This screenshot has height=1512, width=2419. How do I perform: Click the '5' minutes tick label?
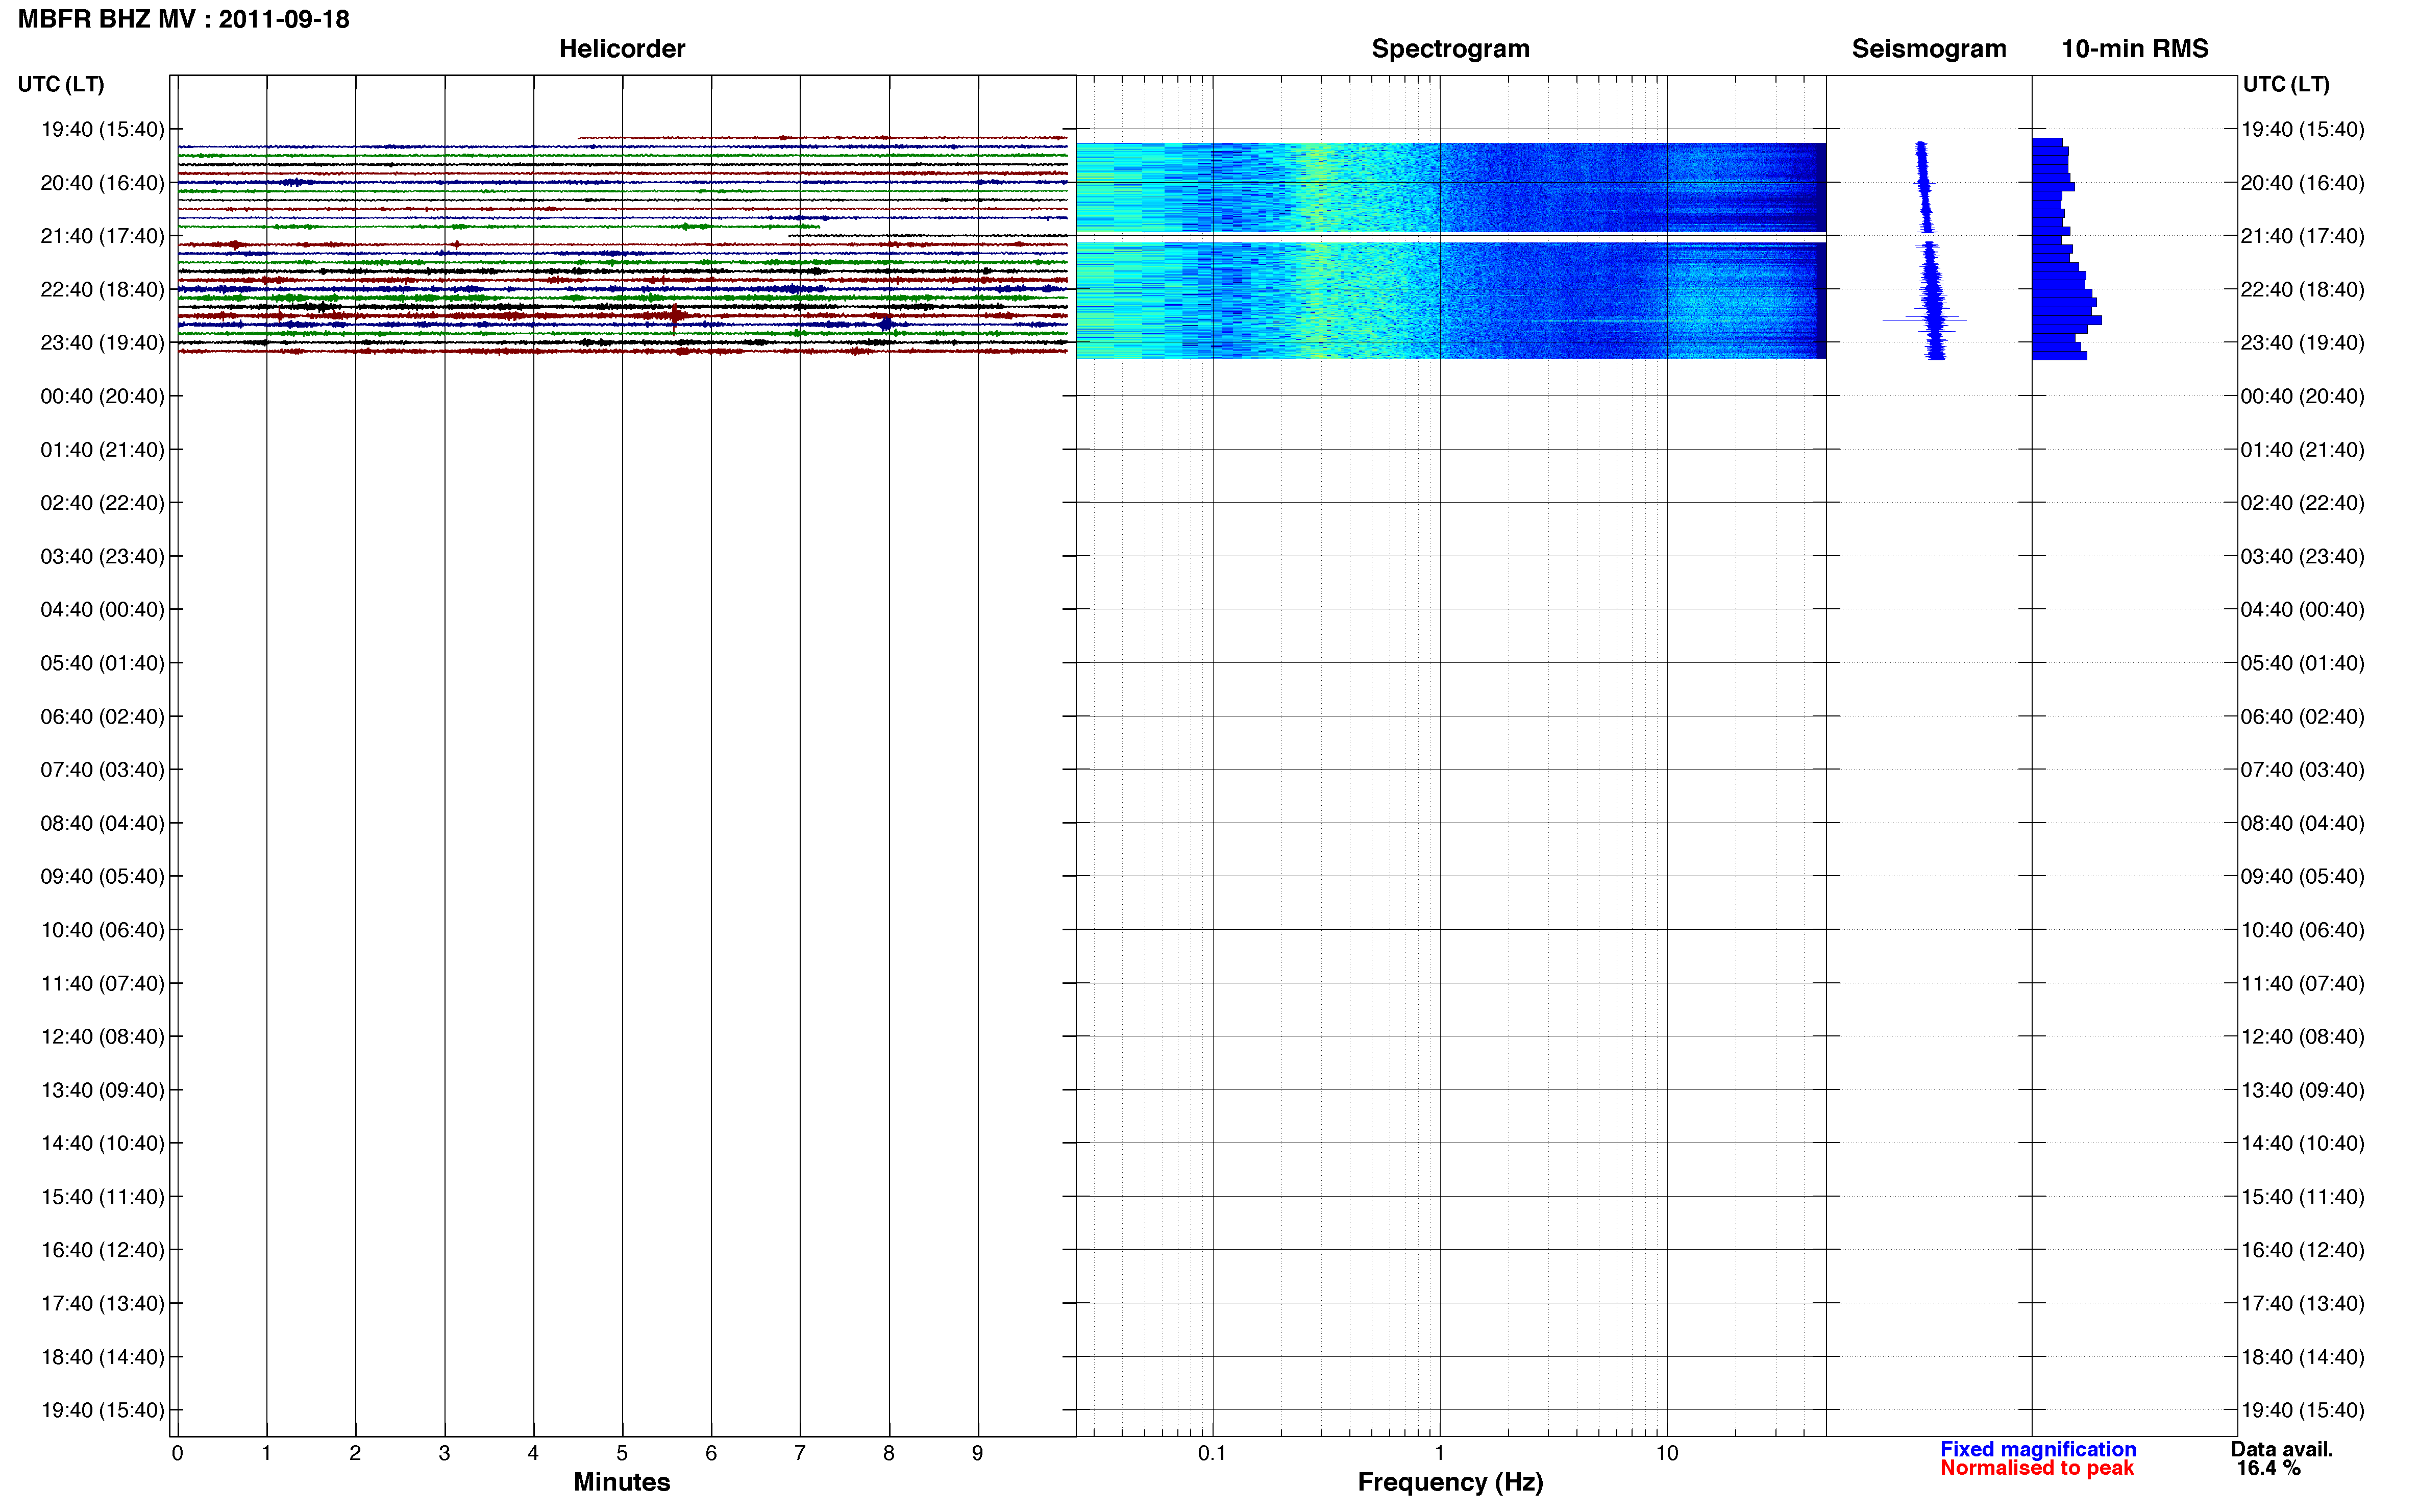622,1453
